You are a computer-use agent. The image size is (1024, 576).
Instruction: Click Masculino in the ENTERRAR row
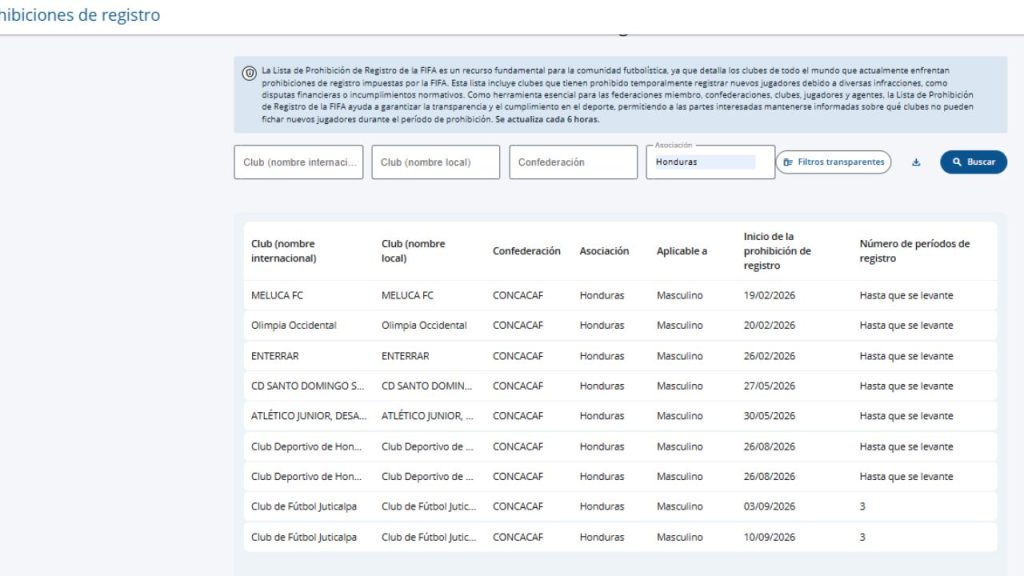click(x=680, y=356)
